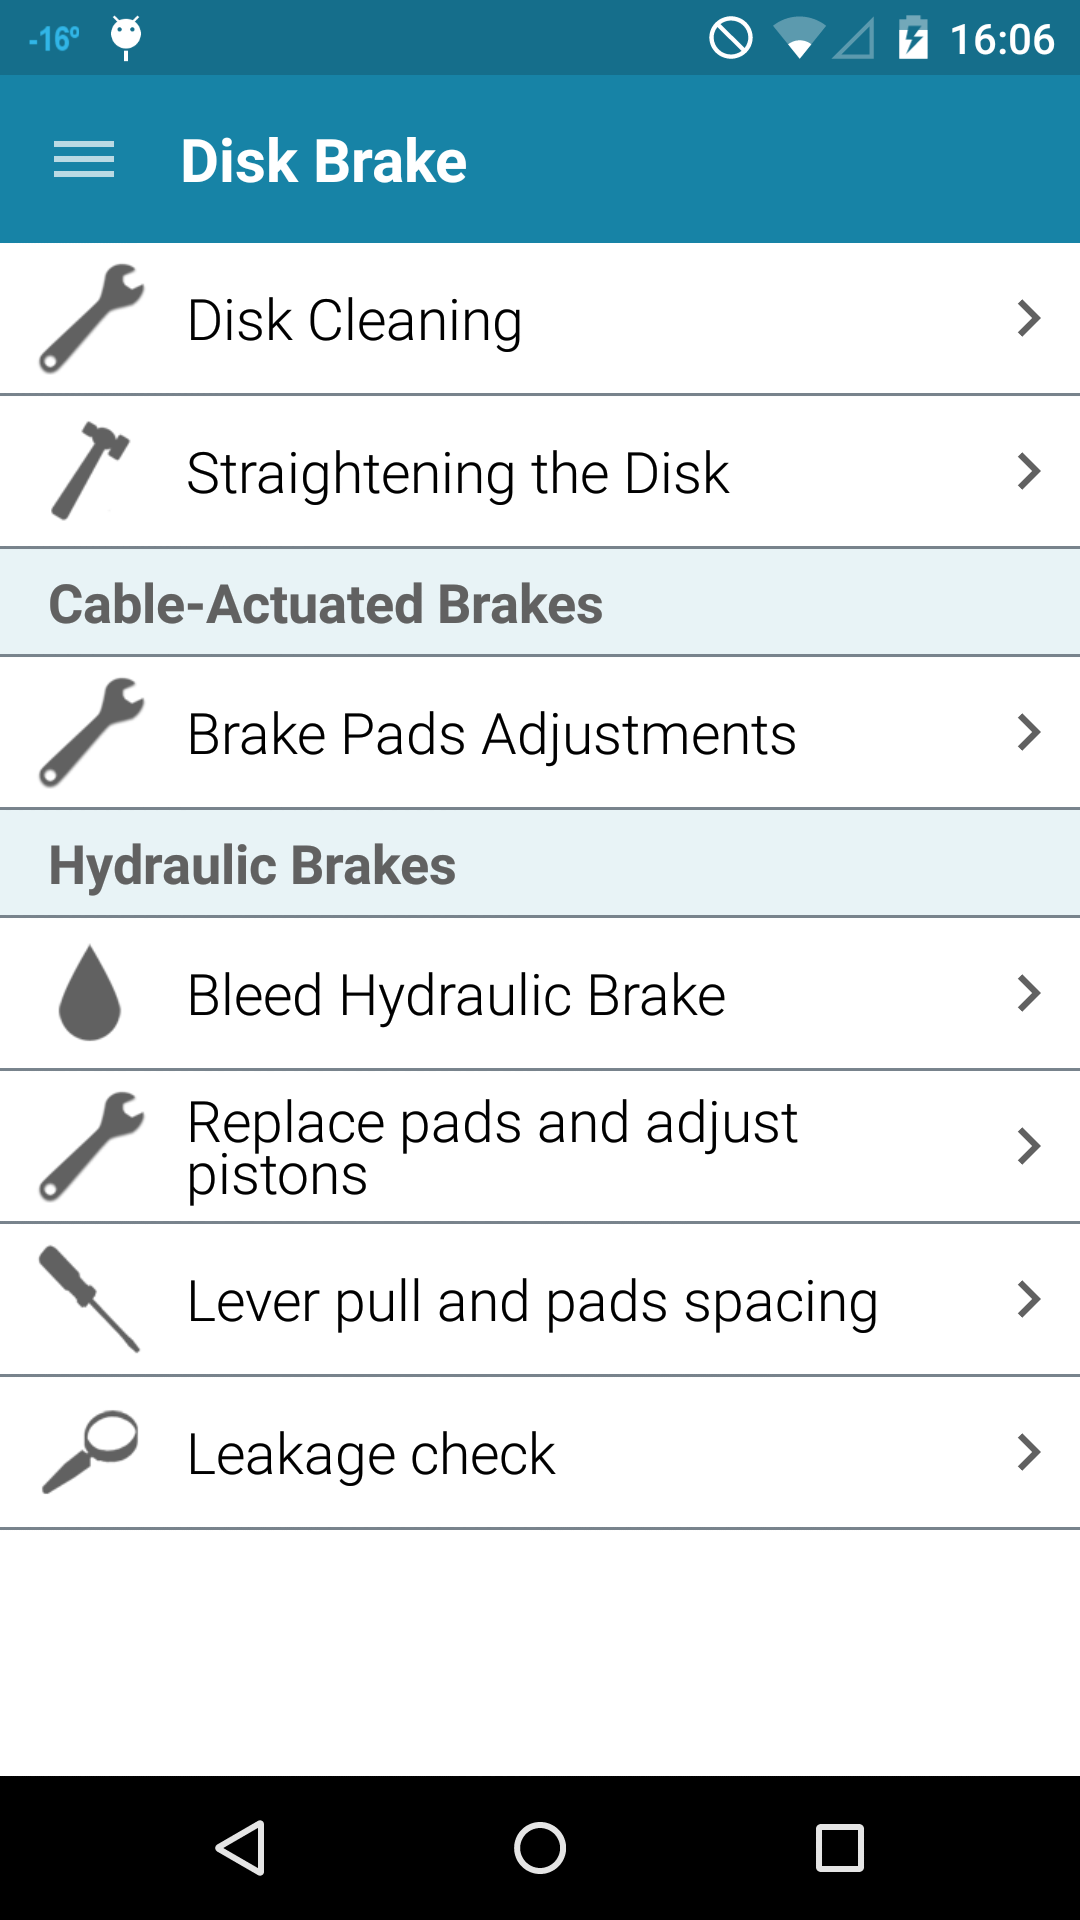
Task: Open the navigation drawer with hamburger menu
Action: [84, 160]
